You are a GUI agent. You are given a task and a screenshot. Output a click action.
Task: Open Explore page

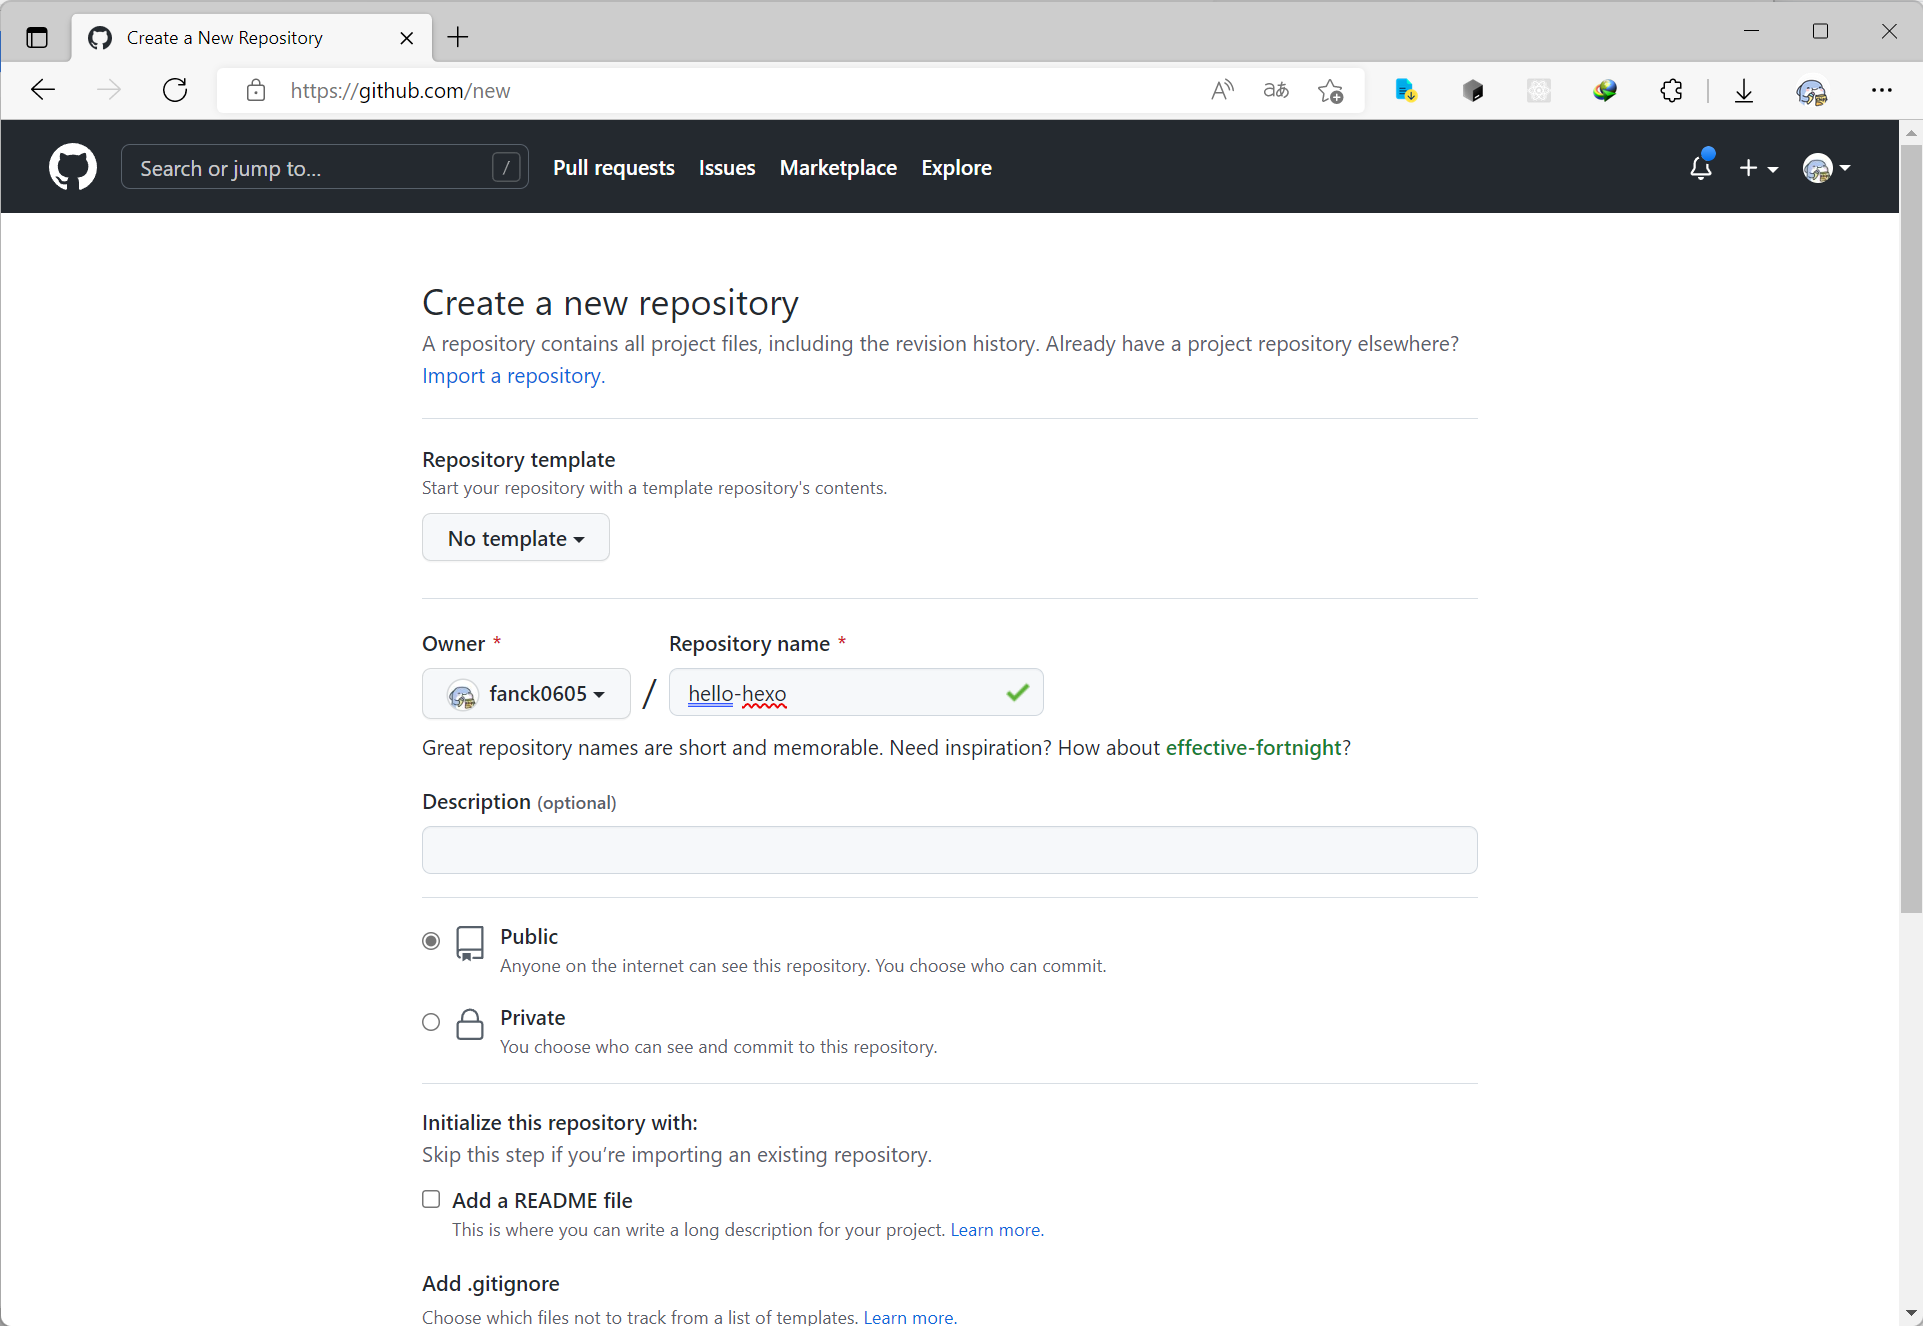click(x=956, y=168)
